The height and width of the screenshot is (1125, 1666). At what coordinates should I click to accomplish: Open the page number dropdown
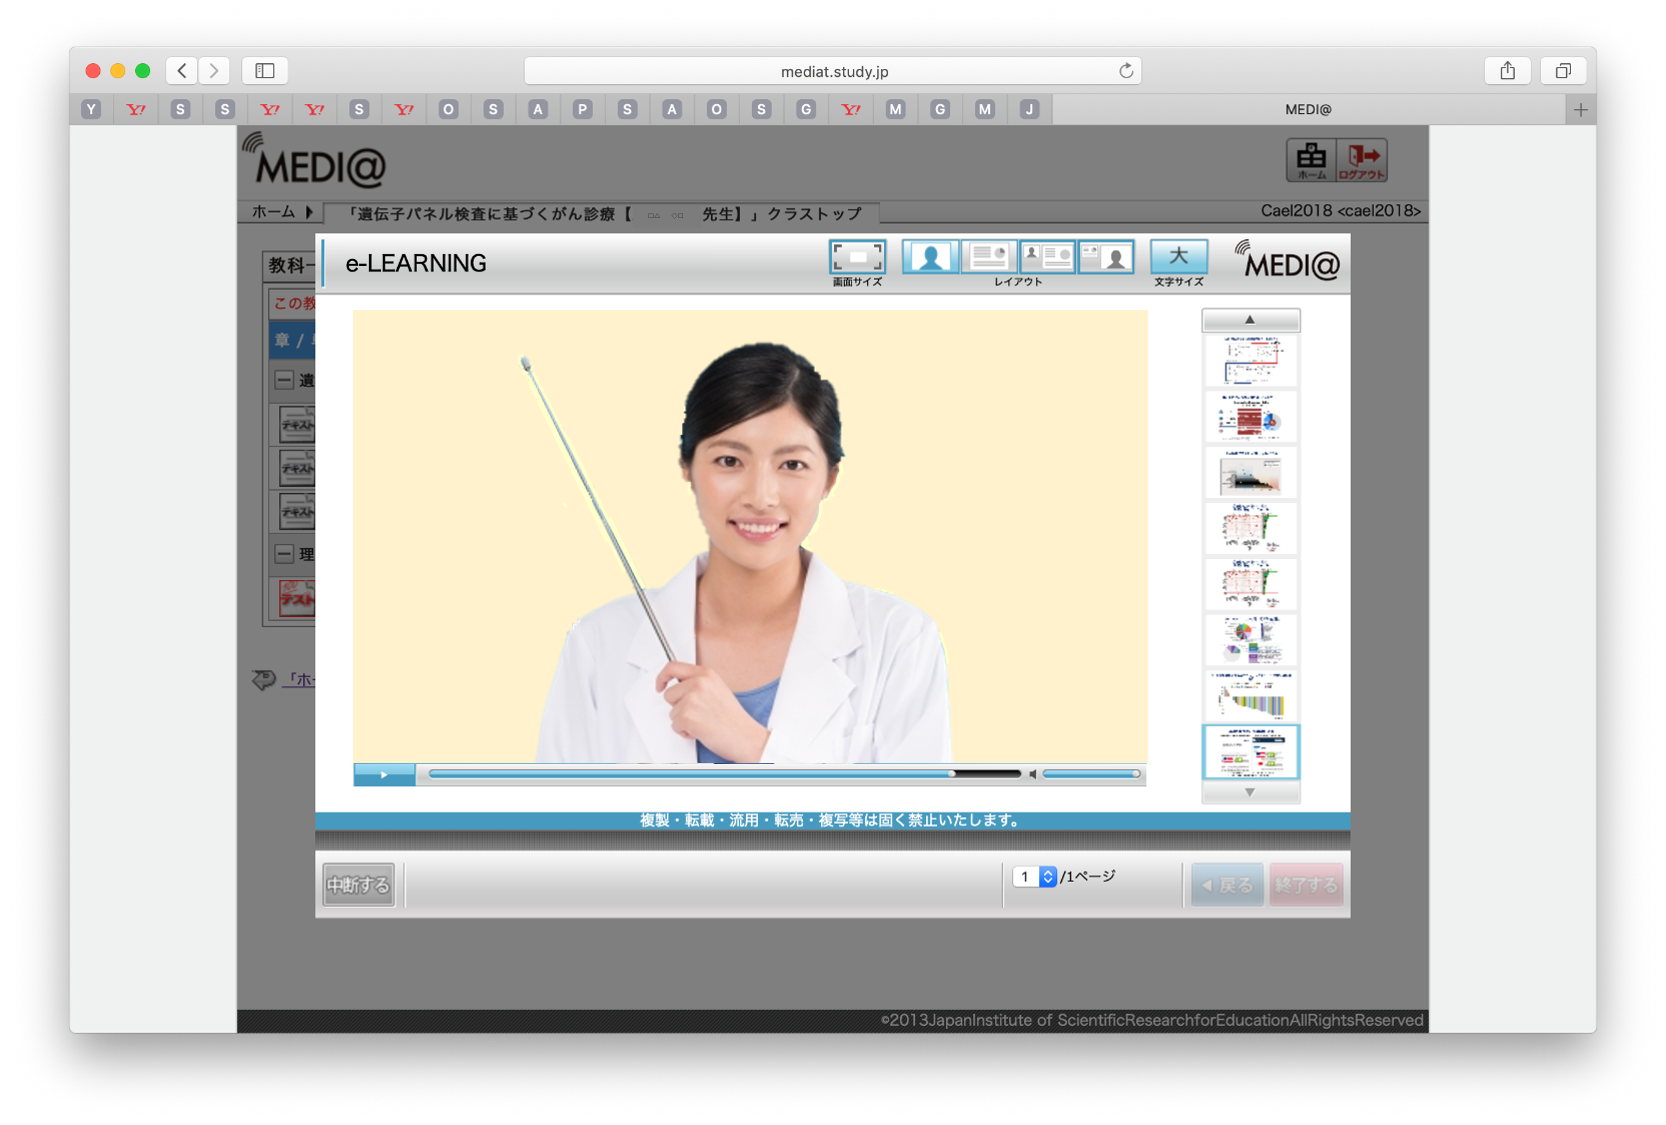pos(1047,877)
